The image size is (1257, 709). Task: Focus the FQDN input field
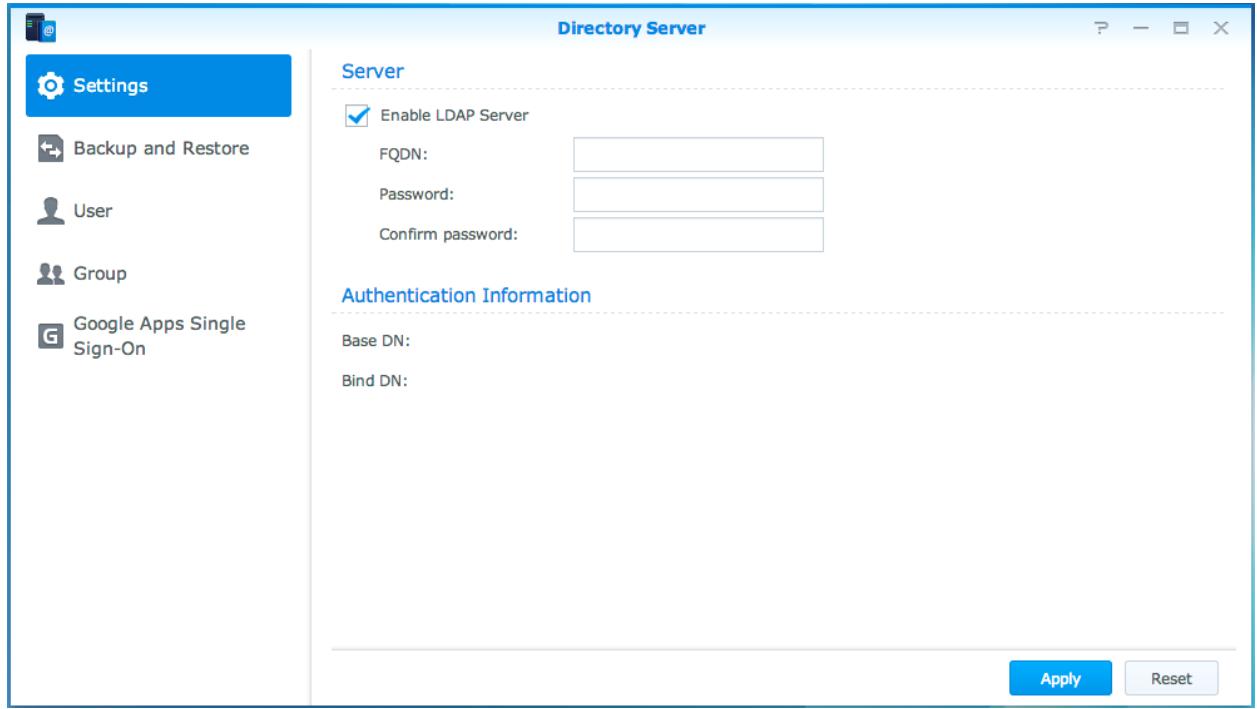click(698, 155)
